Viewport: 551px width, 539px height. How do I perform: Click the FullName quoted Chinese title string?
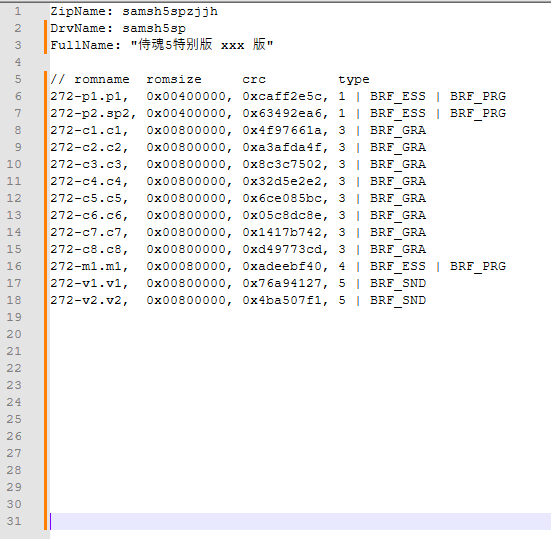202,45
